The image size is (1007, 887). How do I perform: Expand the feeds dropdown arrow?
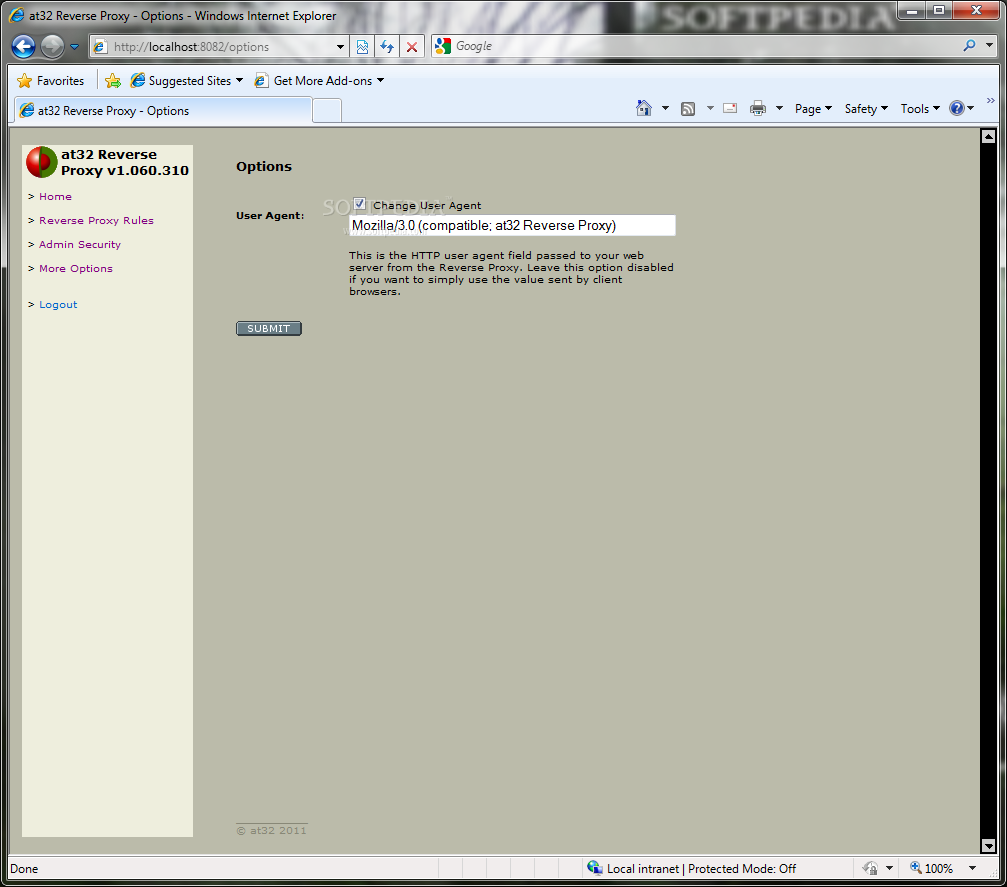(x=710, y=109)
